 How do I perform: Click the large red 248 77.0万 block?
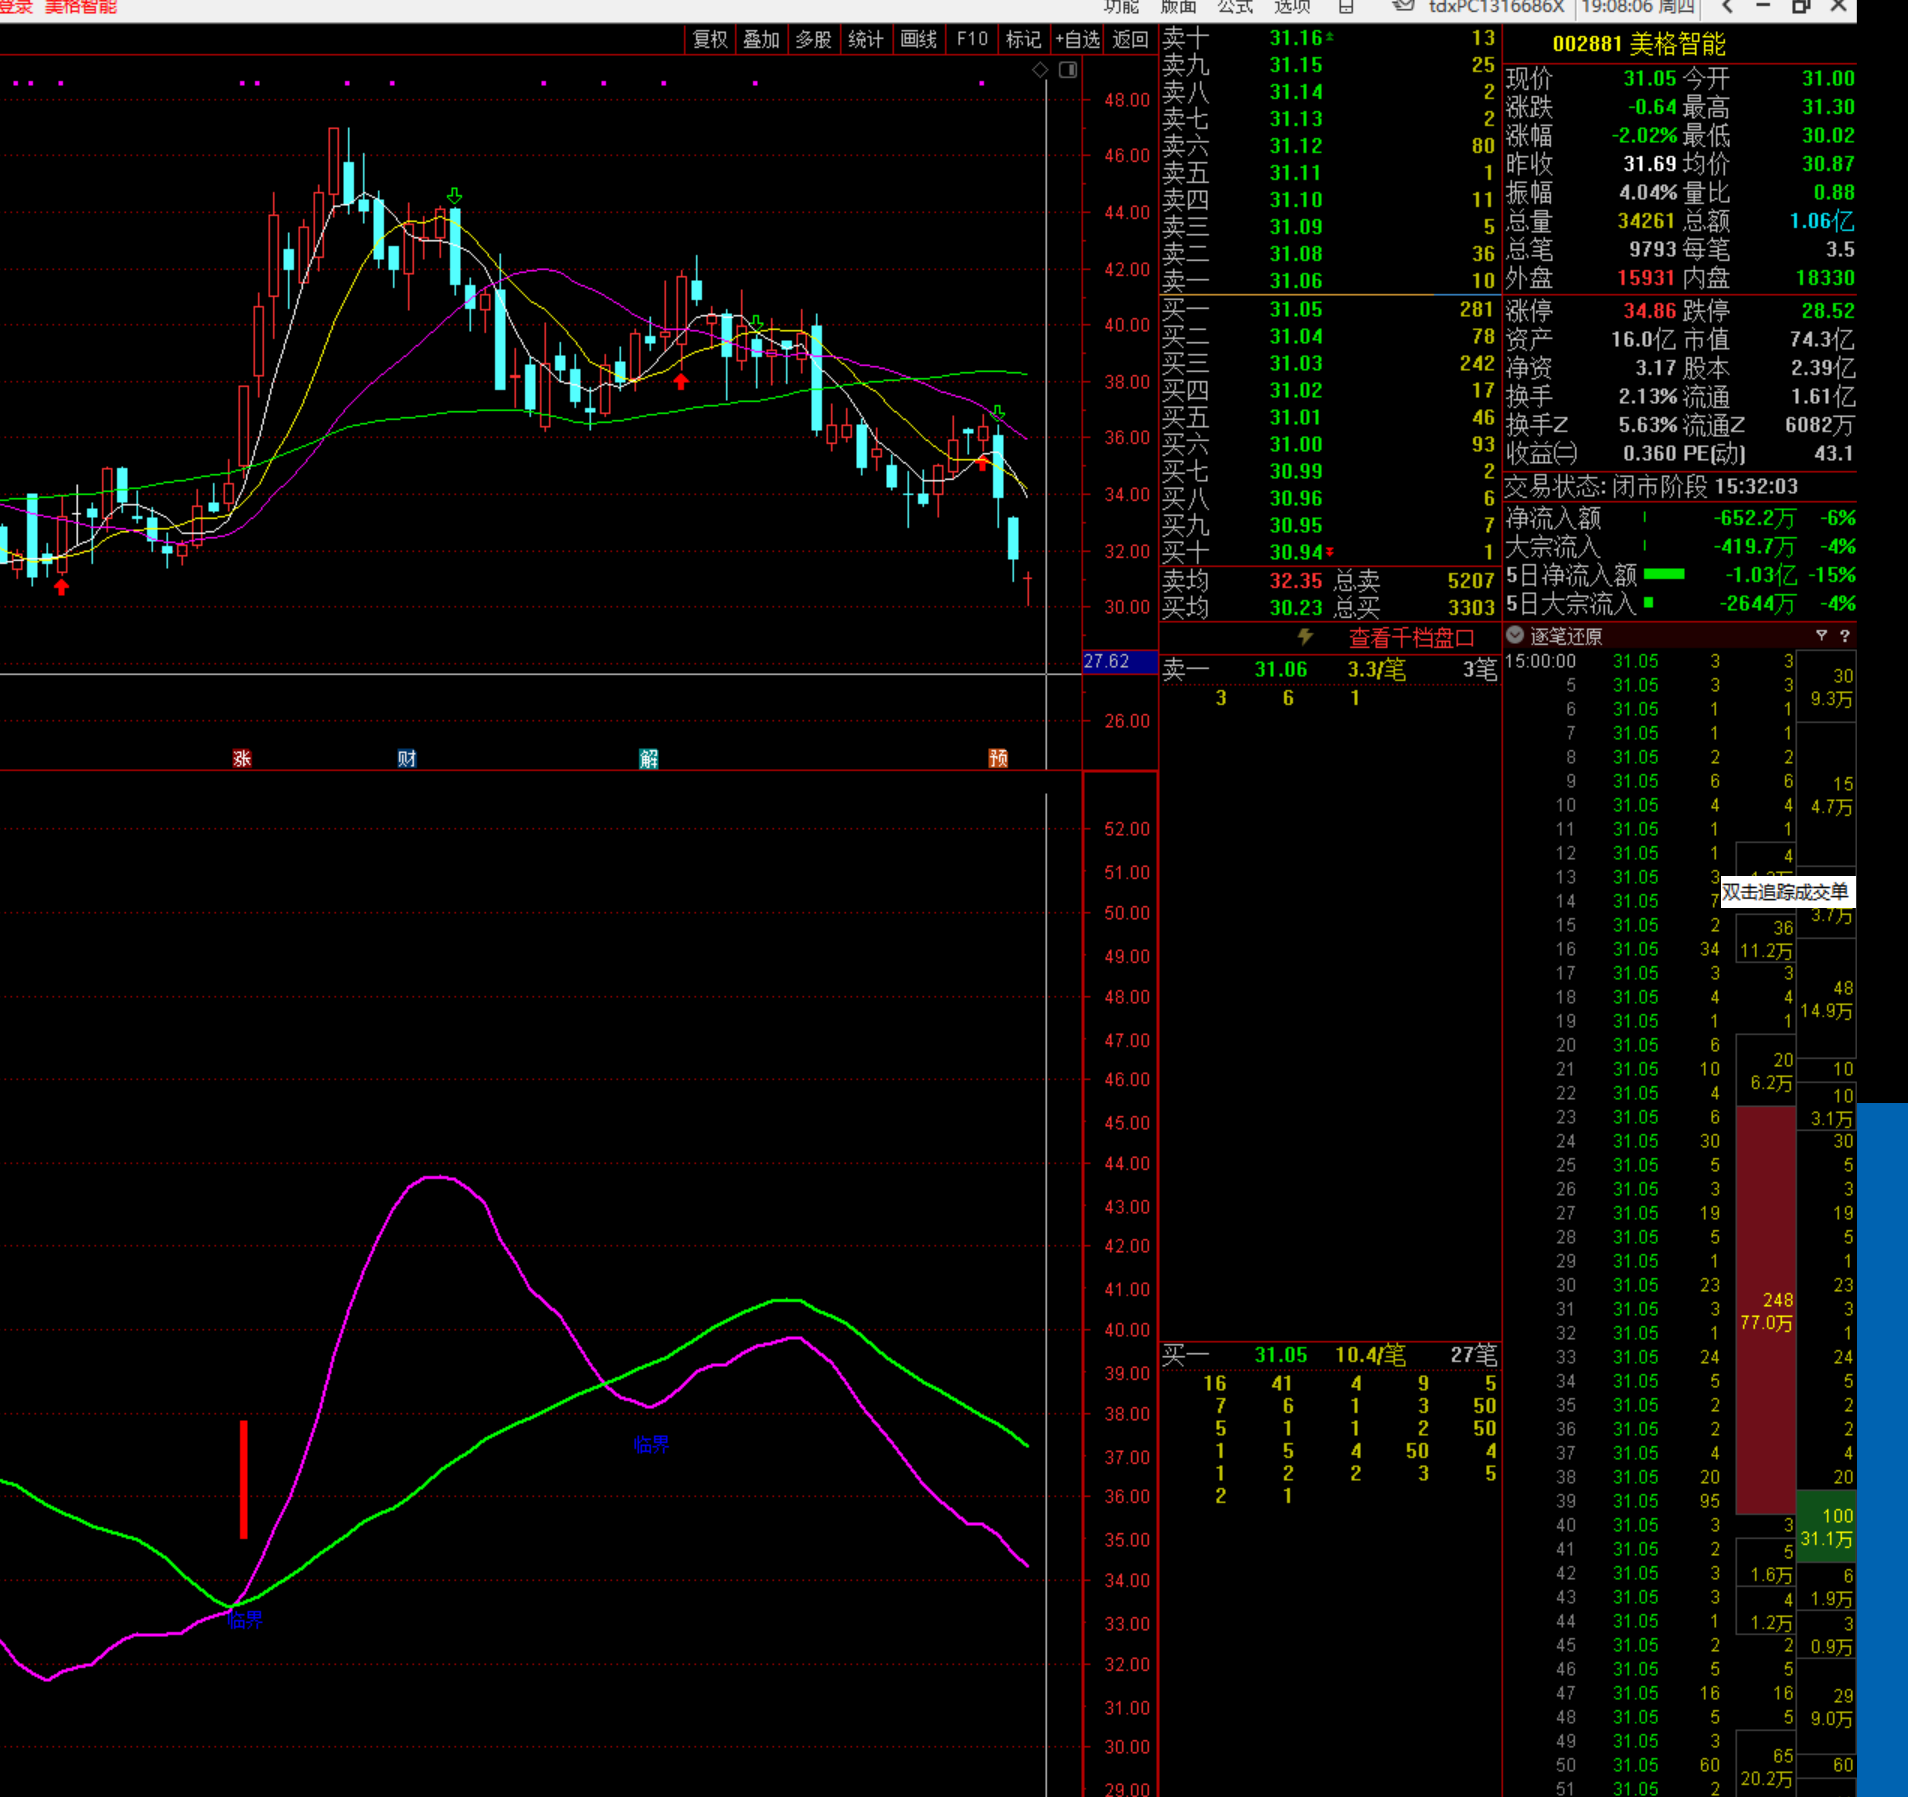tap(1766, 1309)
